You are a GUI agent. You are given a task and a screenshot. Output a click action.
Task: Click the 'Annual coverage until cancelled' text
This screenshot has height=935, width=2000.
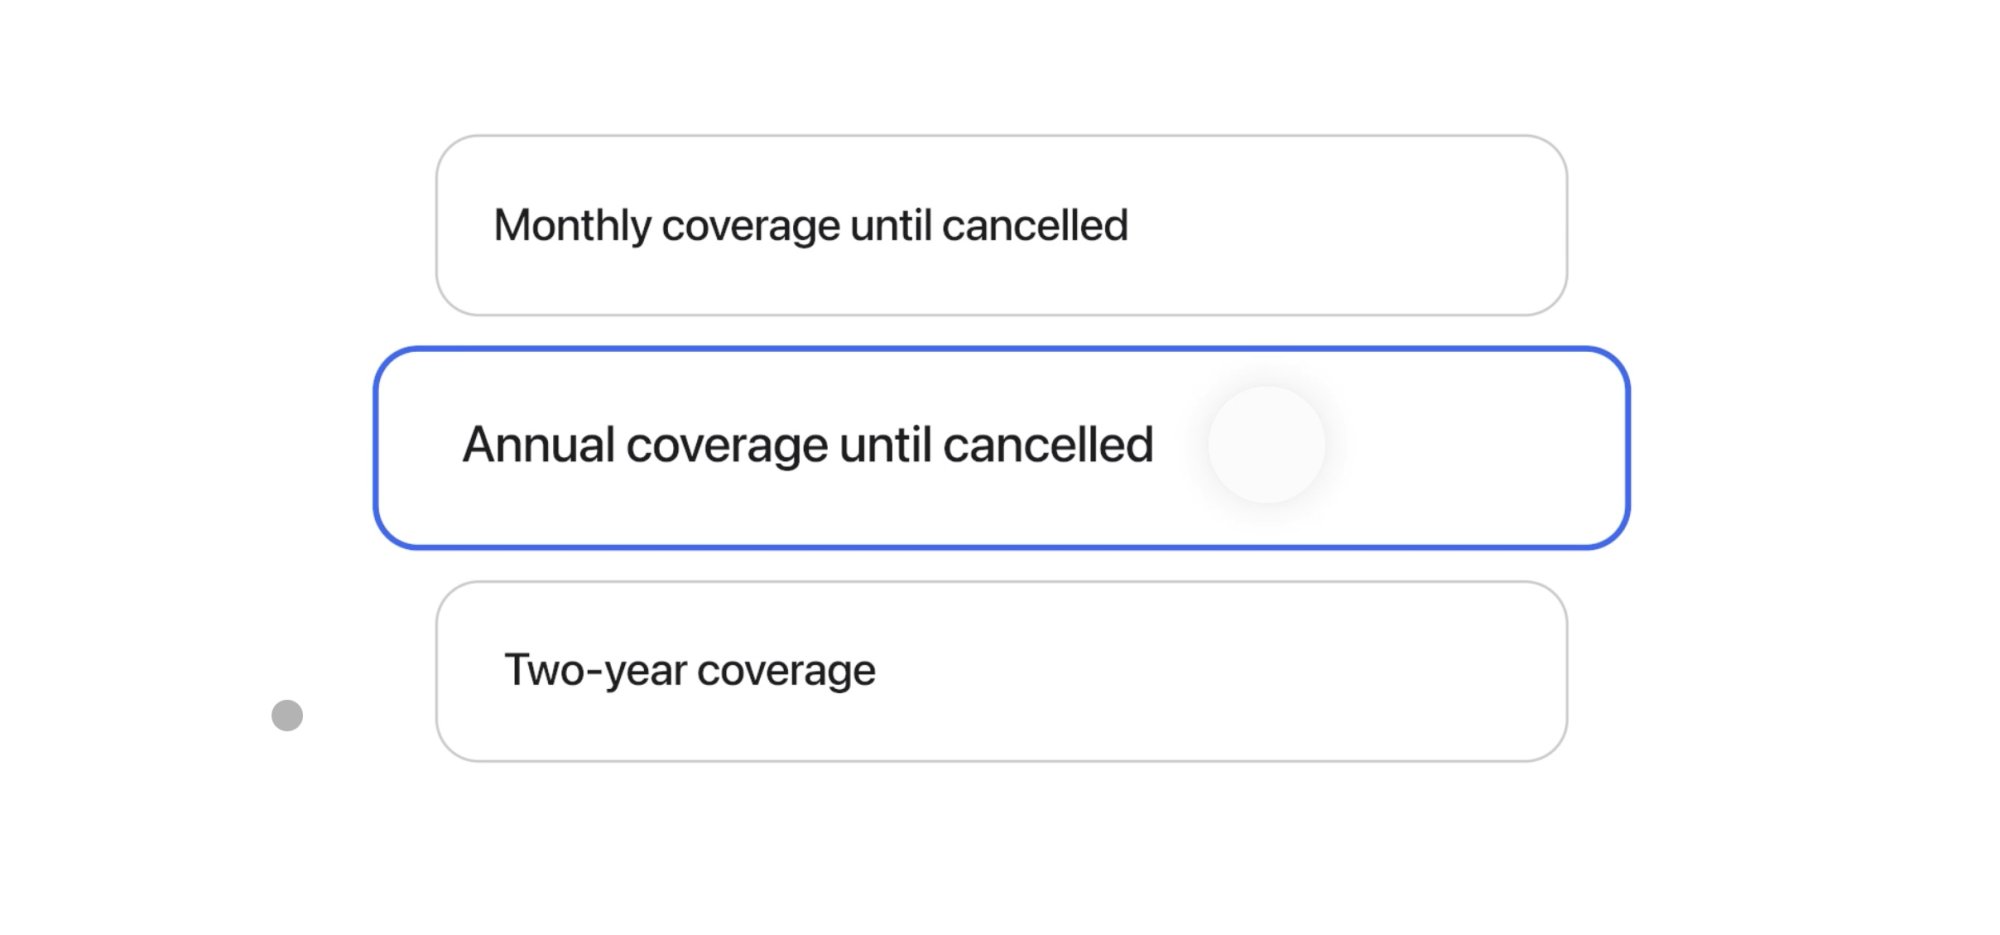807,445
